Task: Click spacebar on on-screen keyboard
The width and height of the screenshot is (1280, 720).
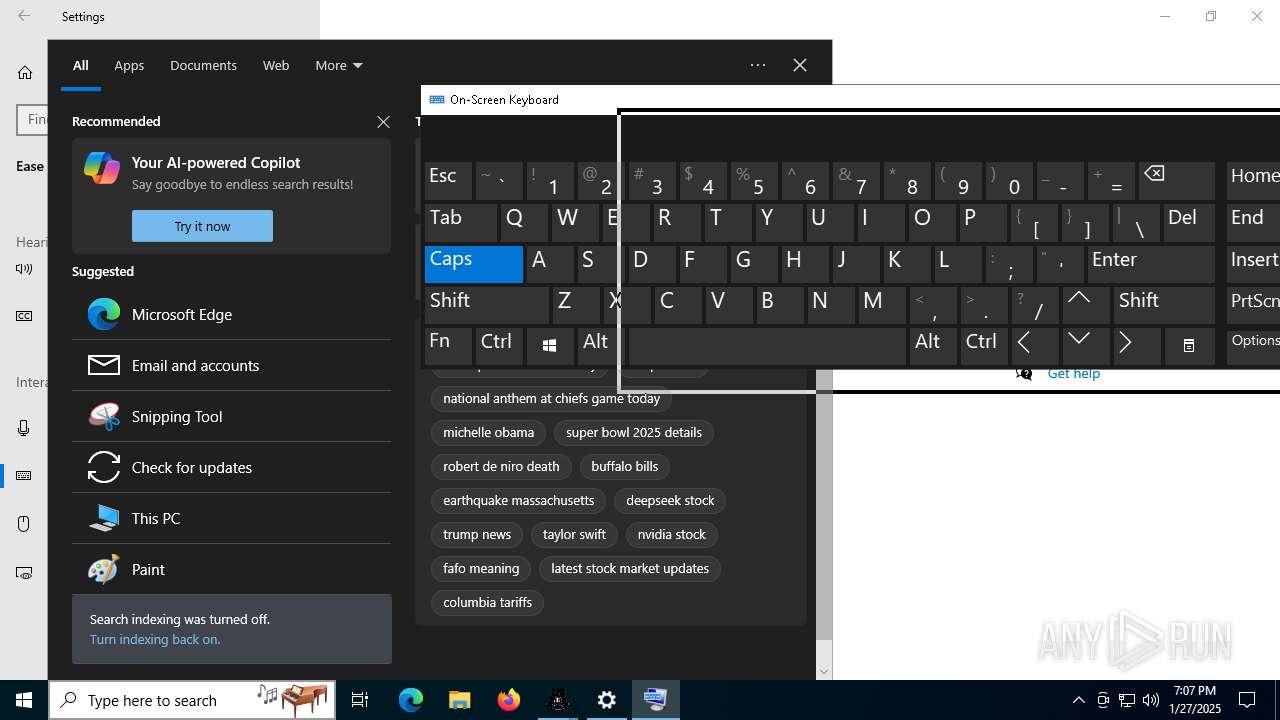Action: tap(767, 346)
